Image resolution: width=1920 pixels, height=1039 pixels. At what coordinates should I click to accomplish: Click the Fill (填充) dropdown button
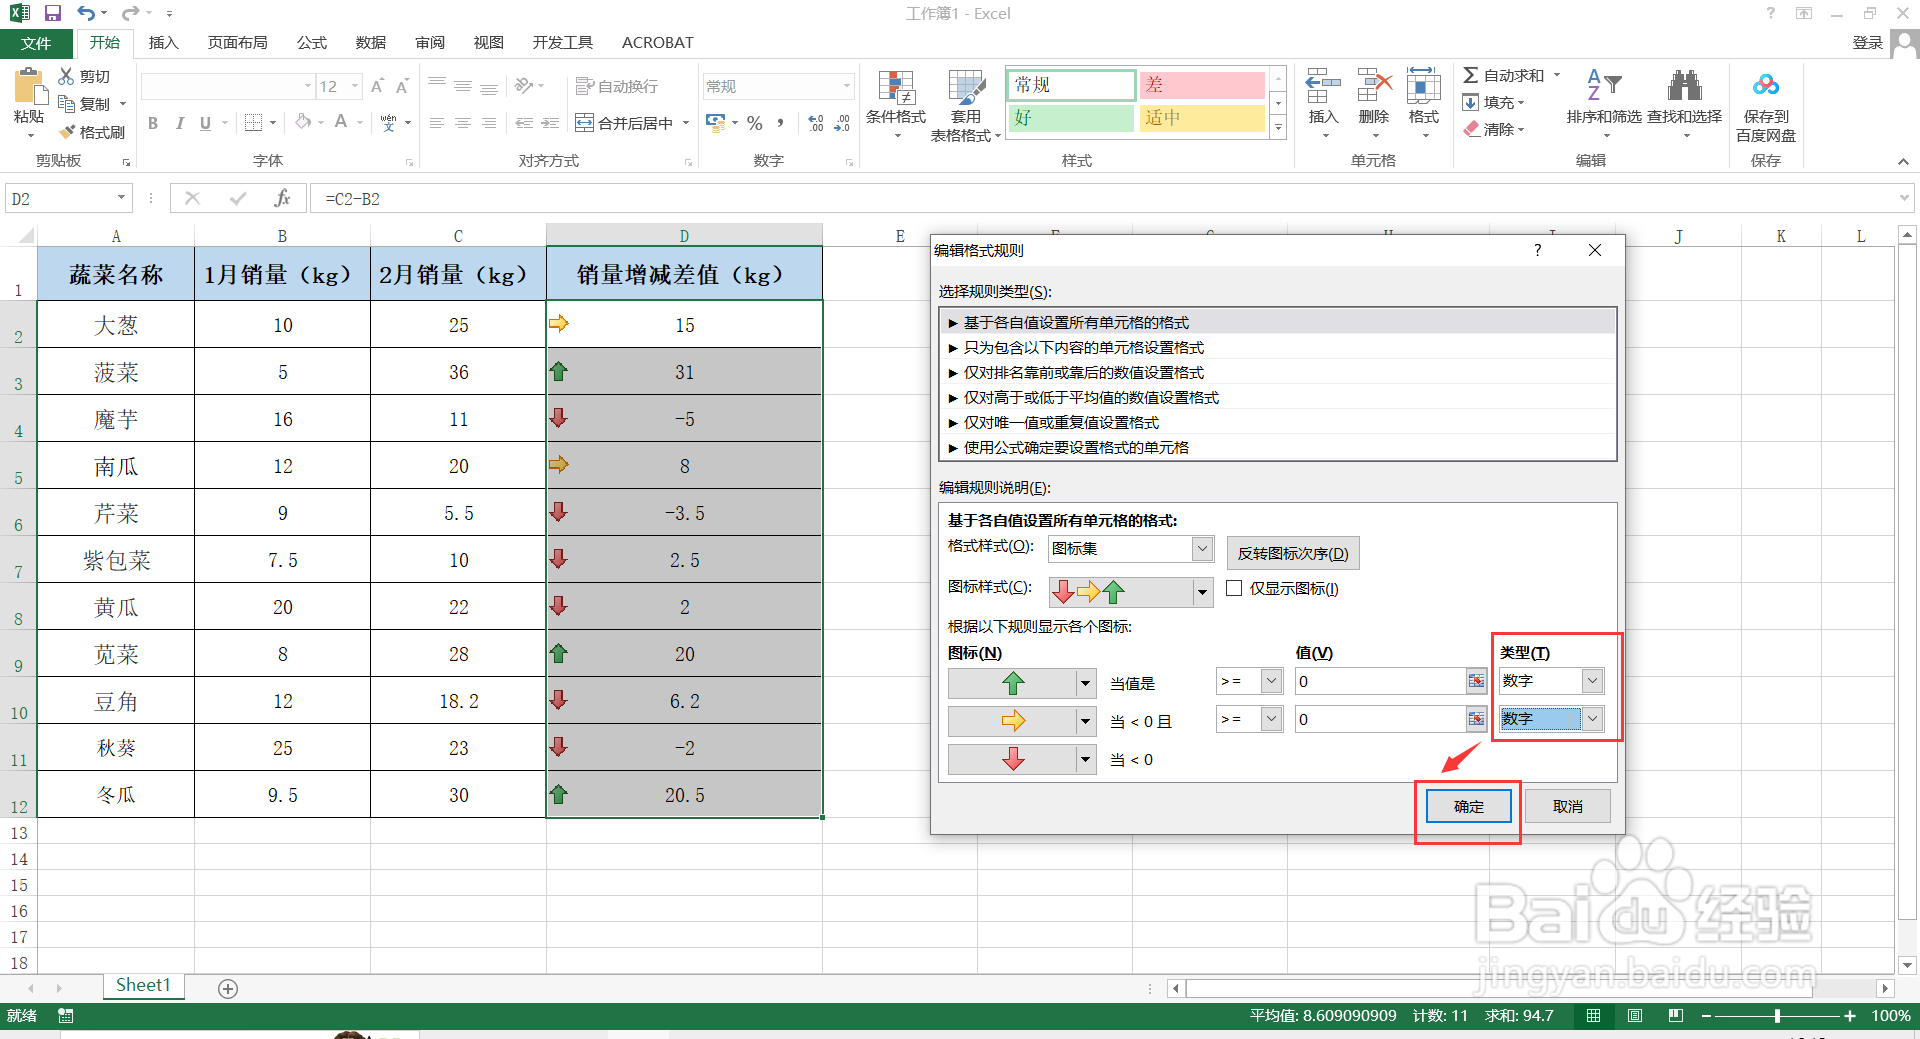pos(1493,102)
